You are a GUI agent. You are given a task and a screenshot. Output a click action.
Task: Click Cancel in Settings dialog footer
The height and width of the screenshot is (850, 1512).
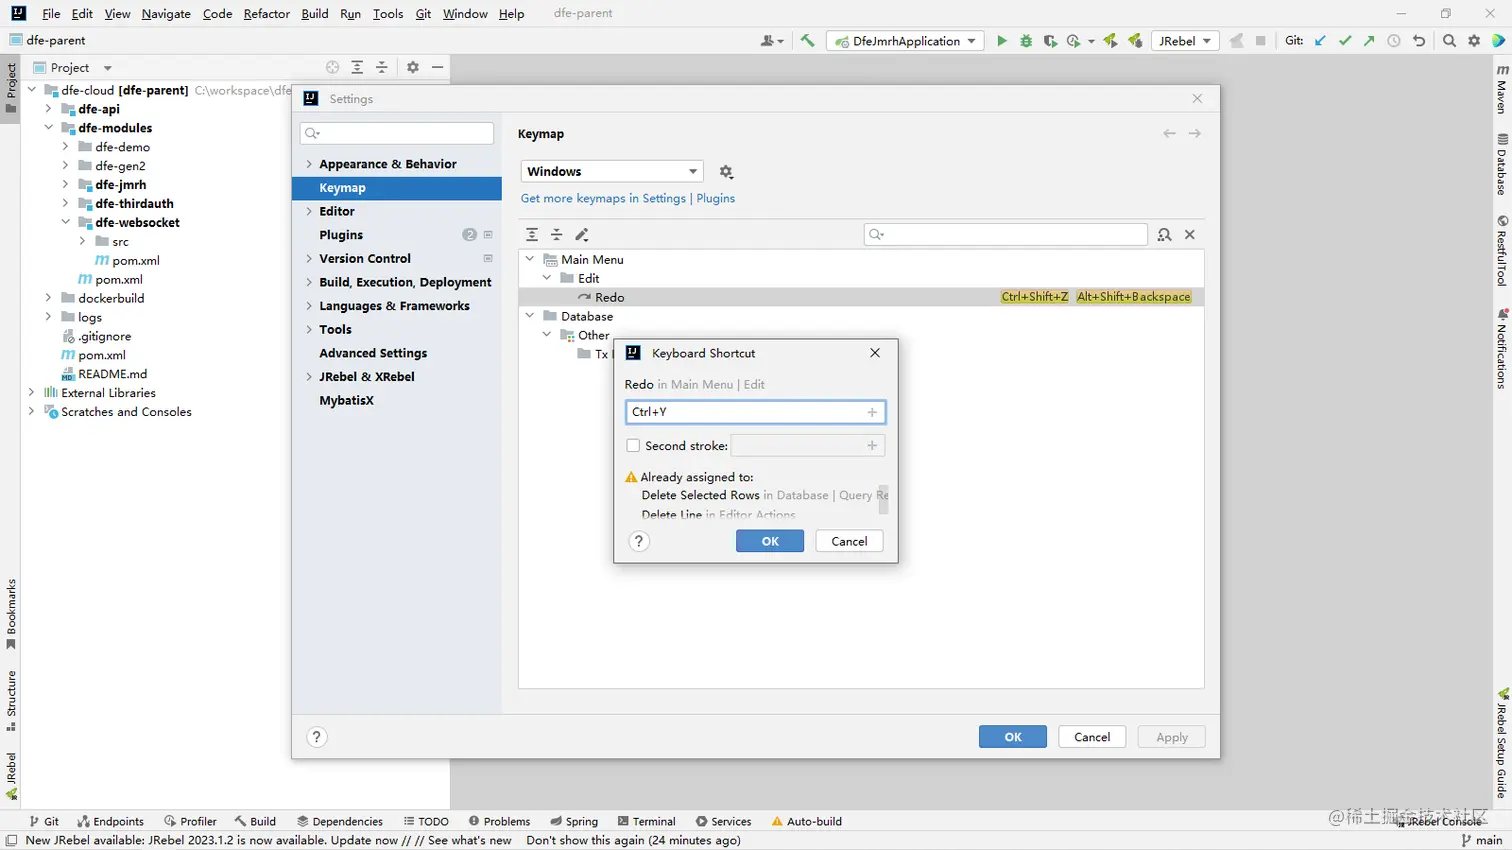coord(1092,737)
